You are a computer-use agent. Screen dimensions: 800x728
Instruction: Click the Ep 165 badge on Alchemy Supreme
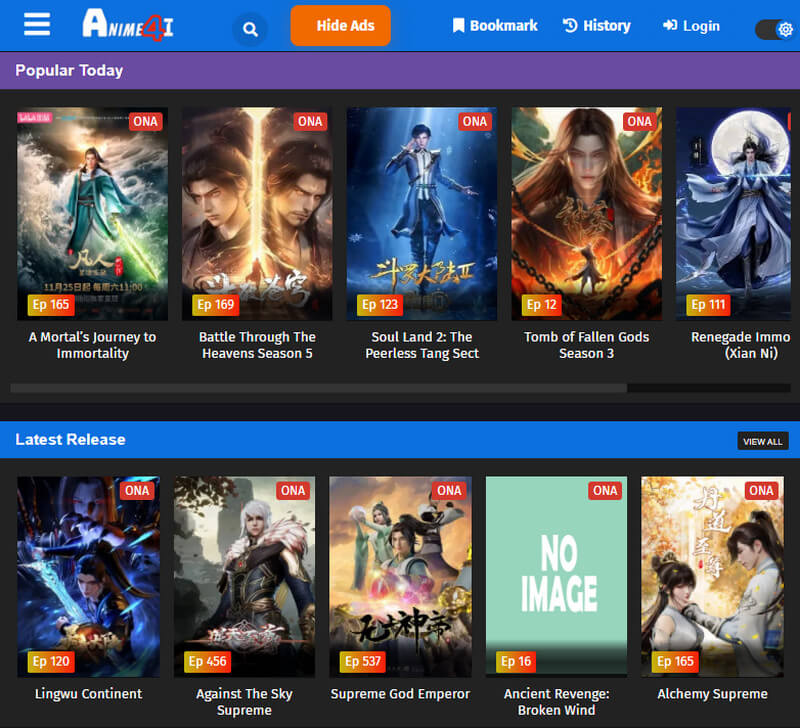pos(675,662)
